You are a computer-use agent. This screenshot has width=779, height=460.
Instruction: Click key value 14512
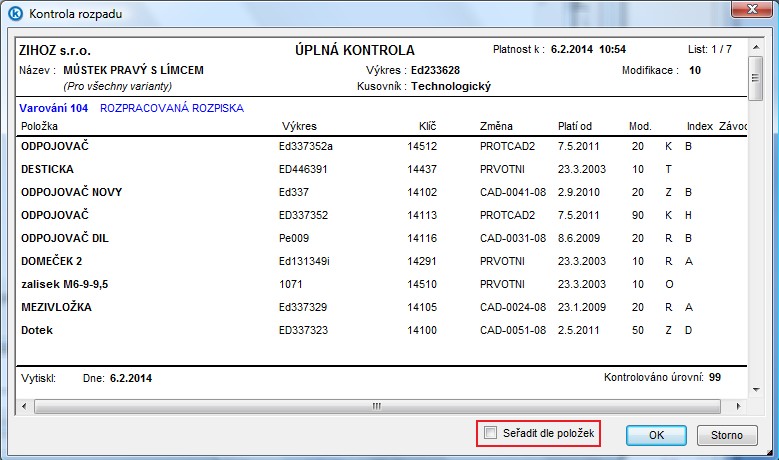click(x=422, y=147)
